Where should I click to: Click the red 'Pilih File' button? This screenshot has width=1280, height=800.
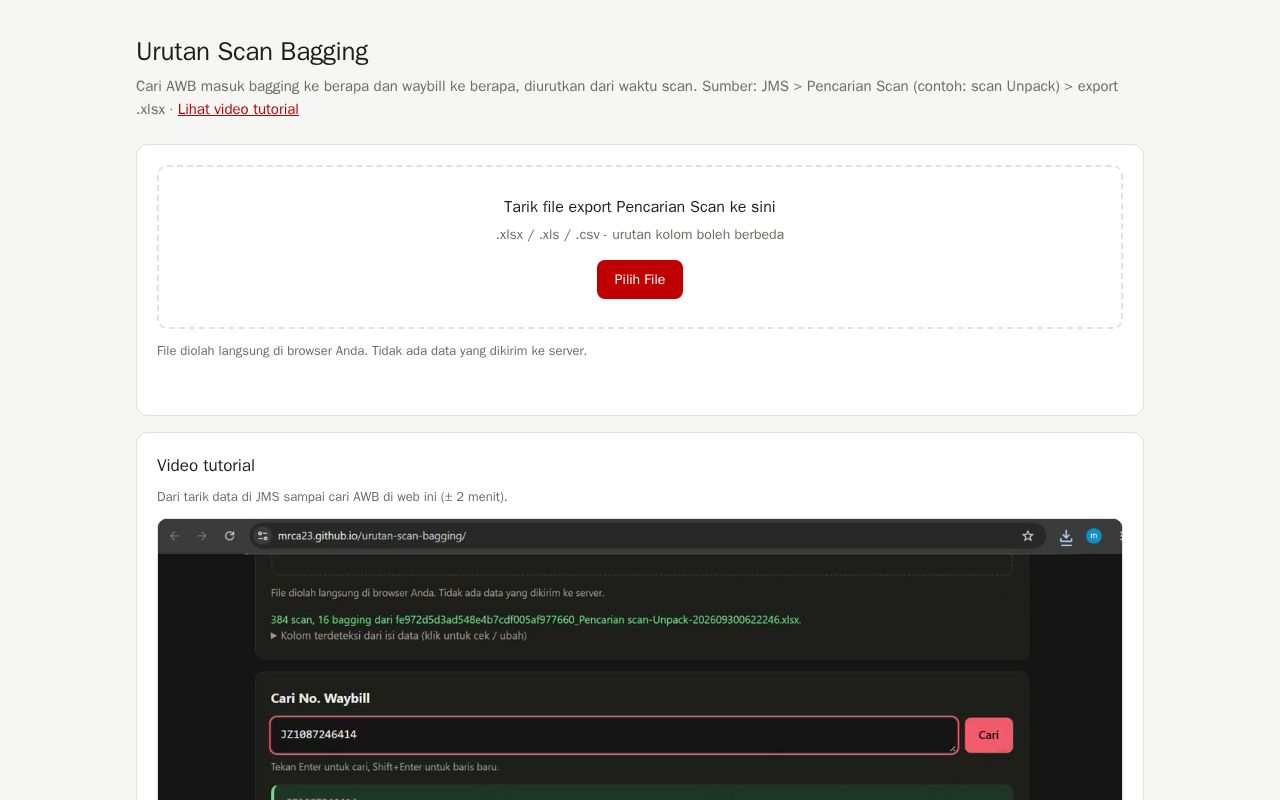tap(640, 279)
